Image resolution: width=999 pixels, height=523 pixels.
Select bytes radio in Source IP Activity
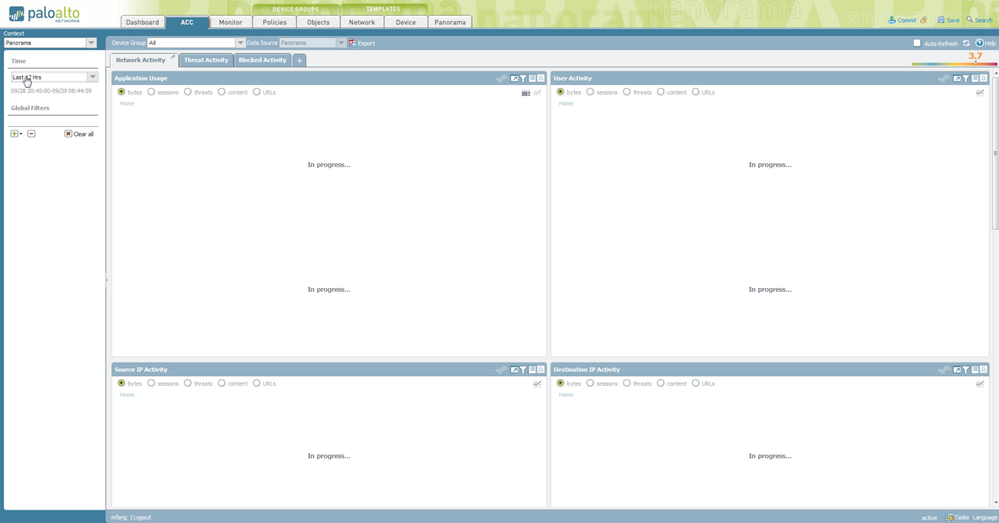coord(121,383)
